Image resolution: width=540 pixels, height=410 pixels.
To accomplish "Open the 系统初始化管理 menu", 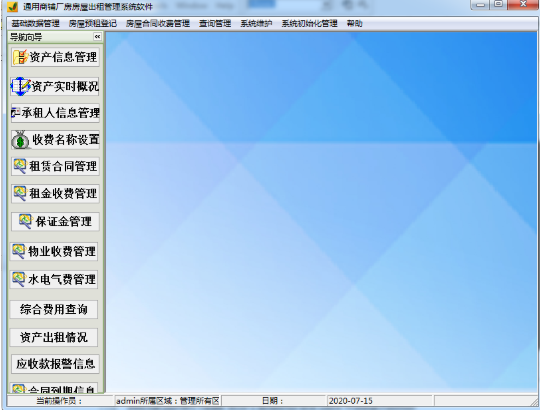I will pos(309,23).
